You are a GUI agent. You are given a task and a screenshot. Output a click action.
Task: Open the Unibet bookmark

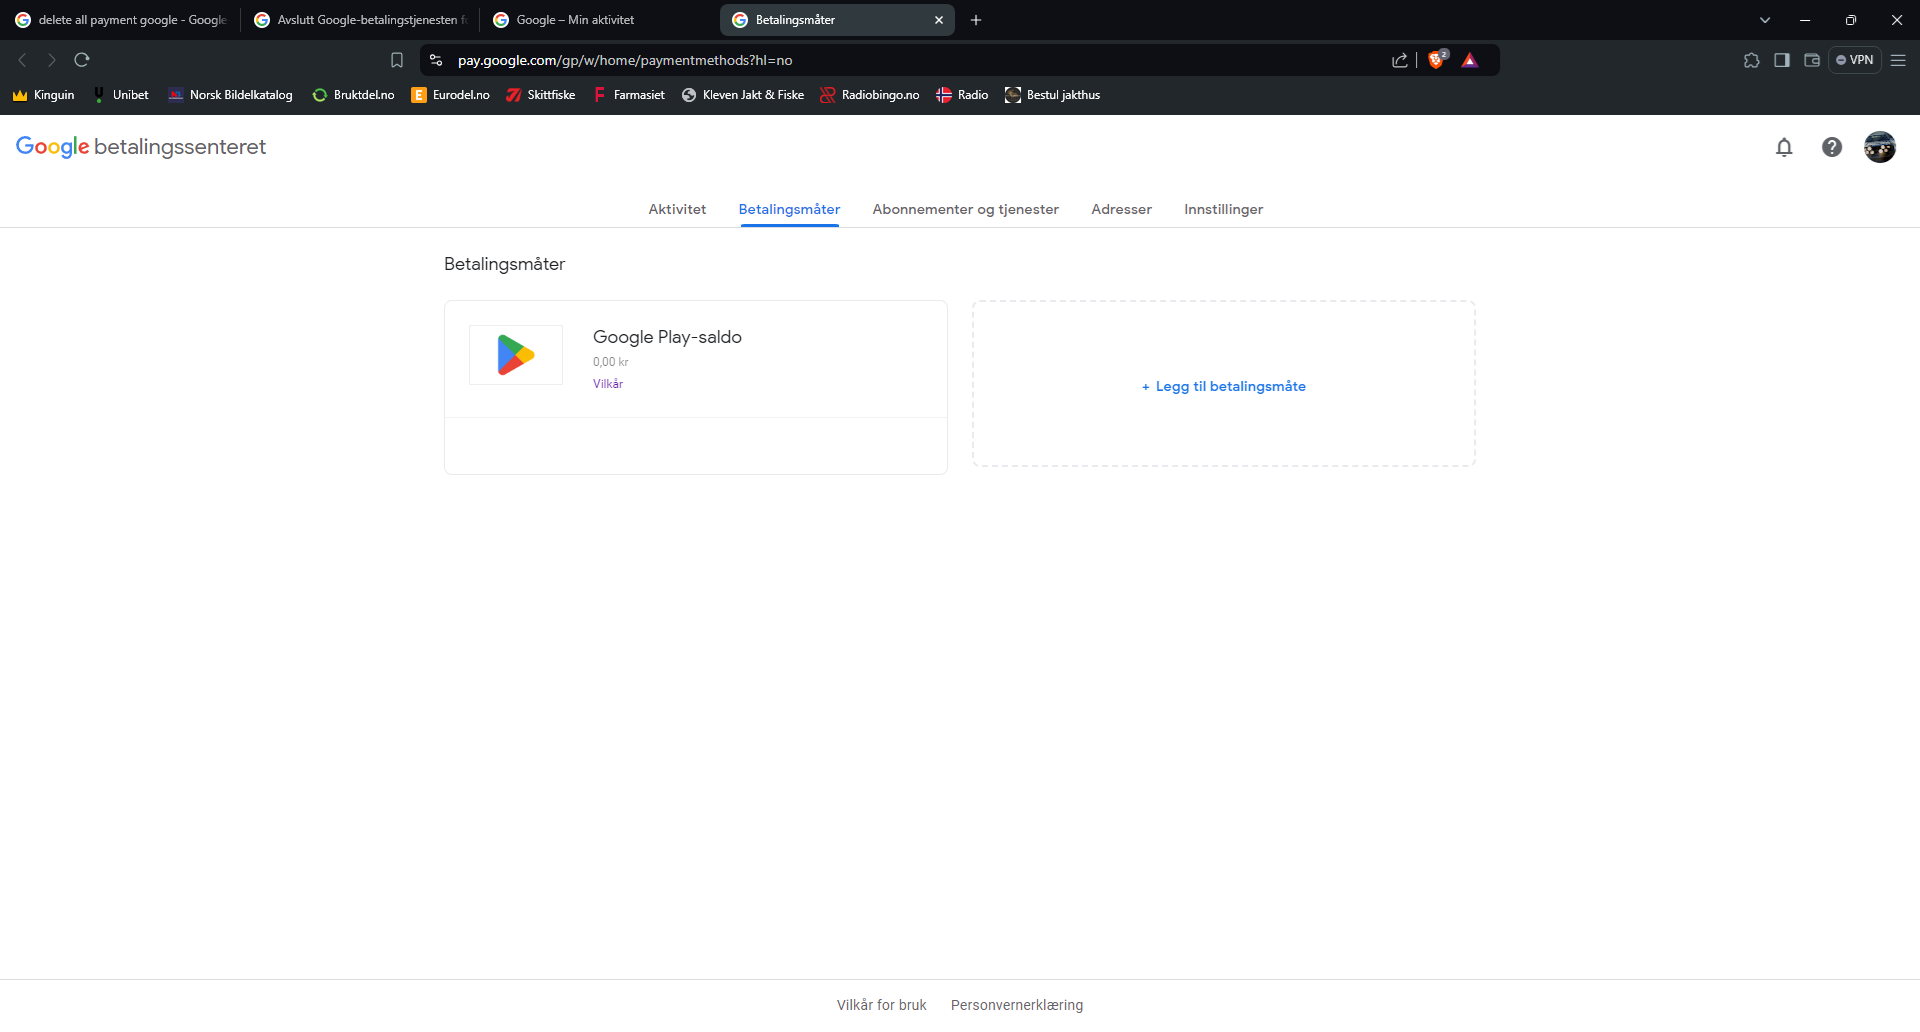click(121, 95)
